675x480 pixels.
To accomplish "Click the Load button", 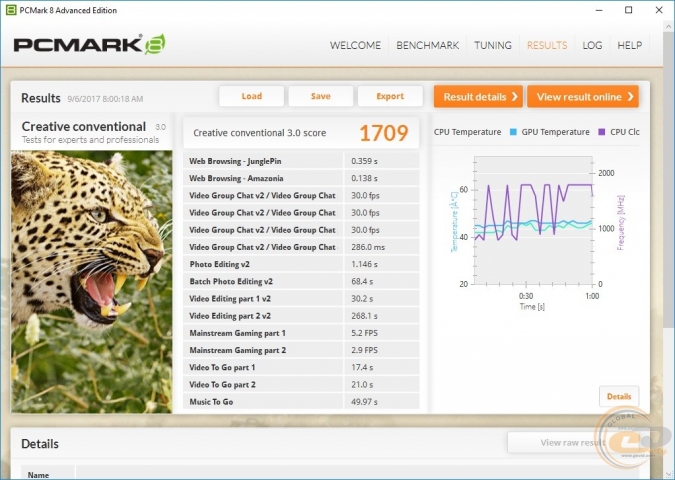I will pos(251,96).
